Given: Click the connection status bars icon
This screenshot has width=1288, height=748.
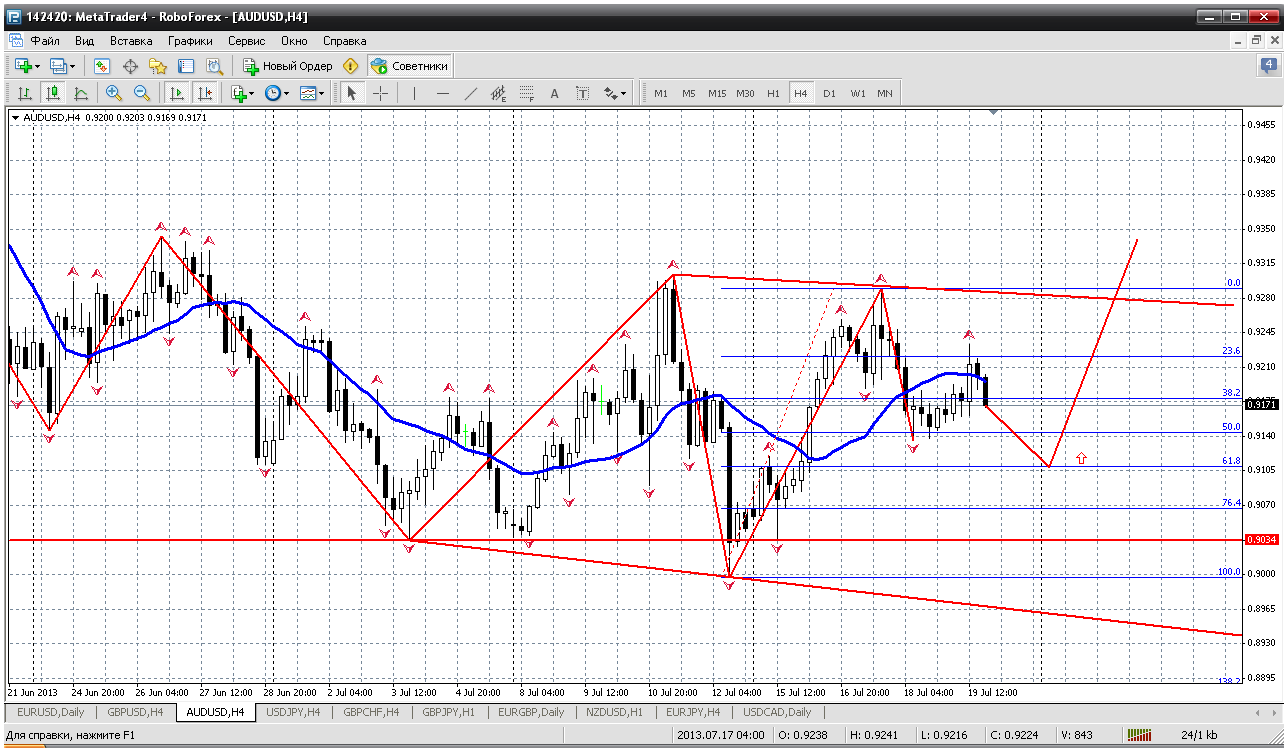Looking at the screenshot, I should tap(1141, 735).
